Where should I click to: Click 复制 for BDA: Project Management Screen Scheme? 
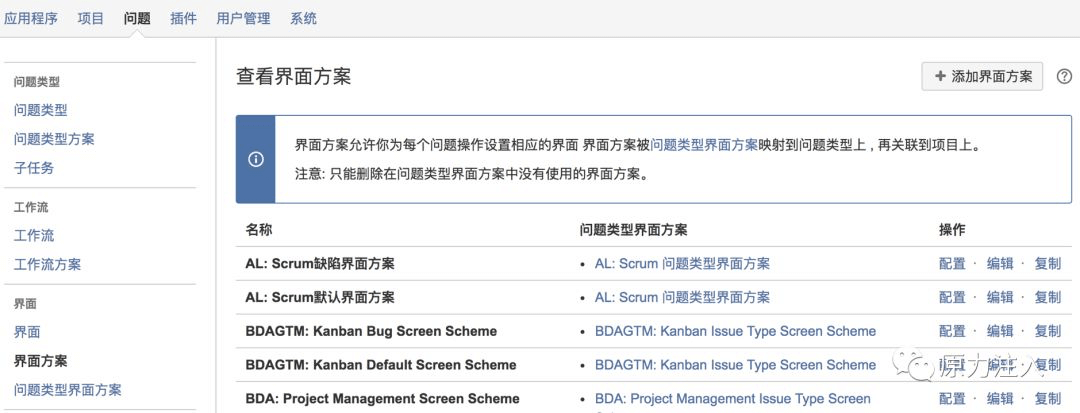pyautogui.click(x=1048, y=399)
